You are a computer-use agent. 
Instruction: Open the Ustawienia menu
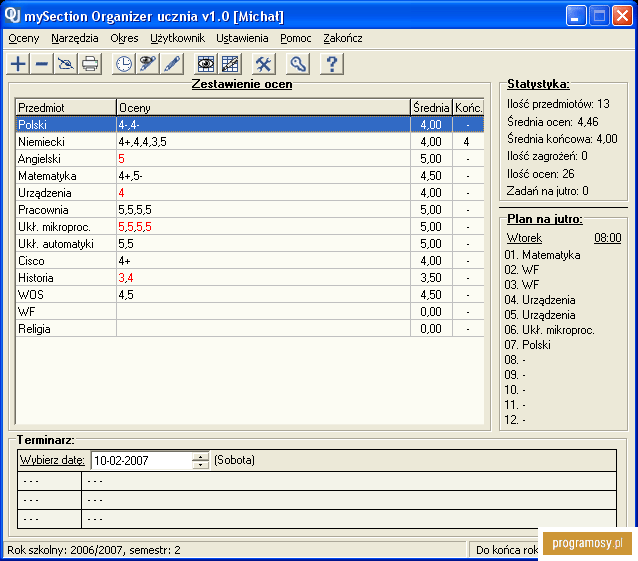coord(242,38)
